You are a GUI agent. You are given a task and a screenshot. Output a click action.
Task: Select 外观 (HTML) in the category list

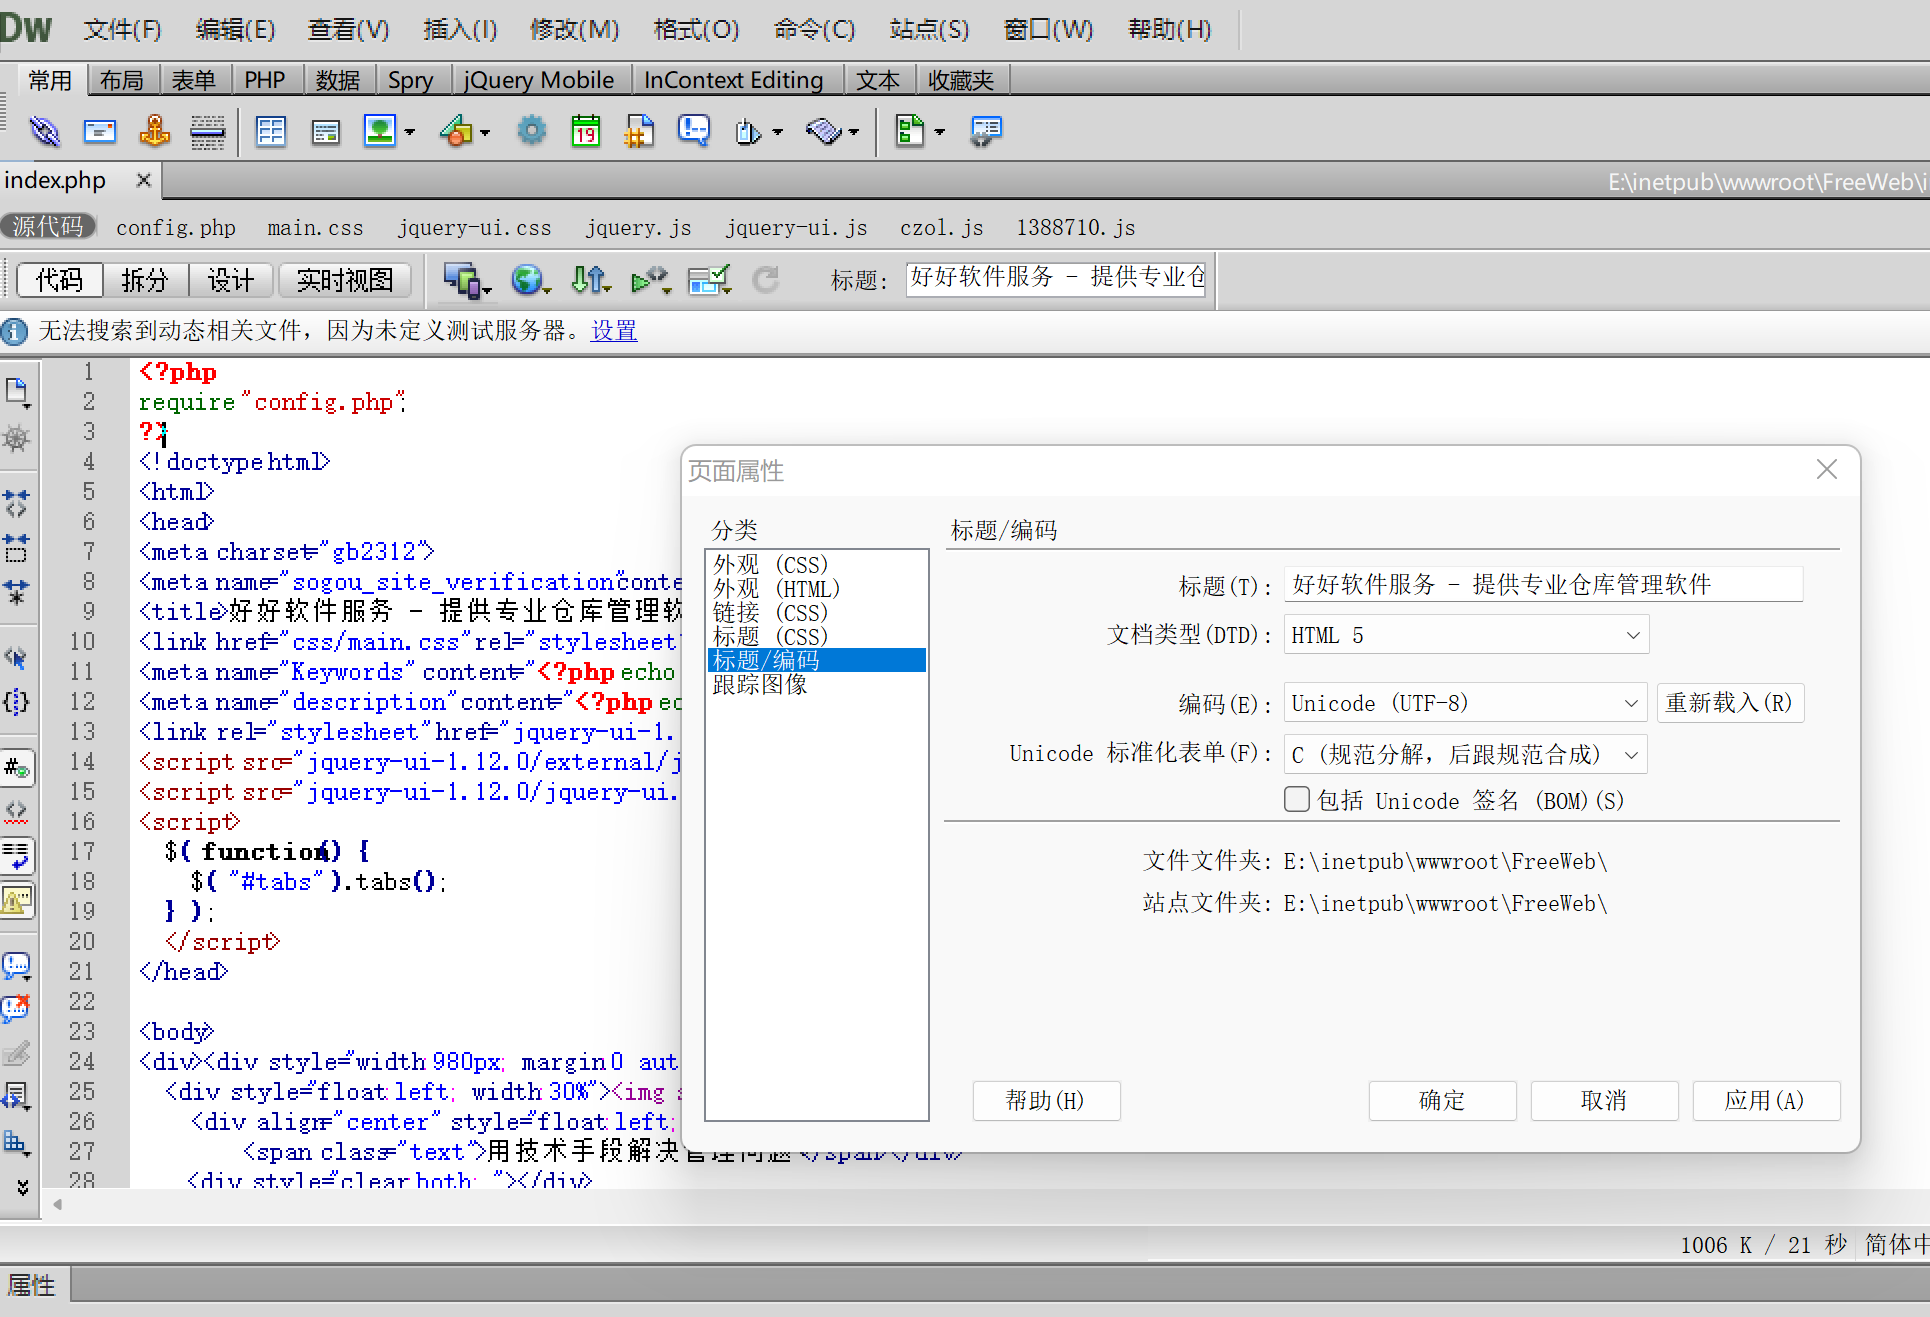point(816,589)
